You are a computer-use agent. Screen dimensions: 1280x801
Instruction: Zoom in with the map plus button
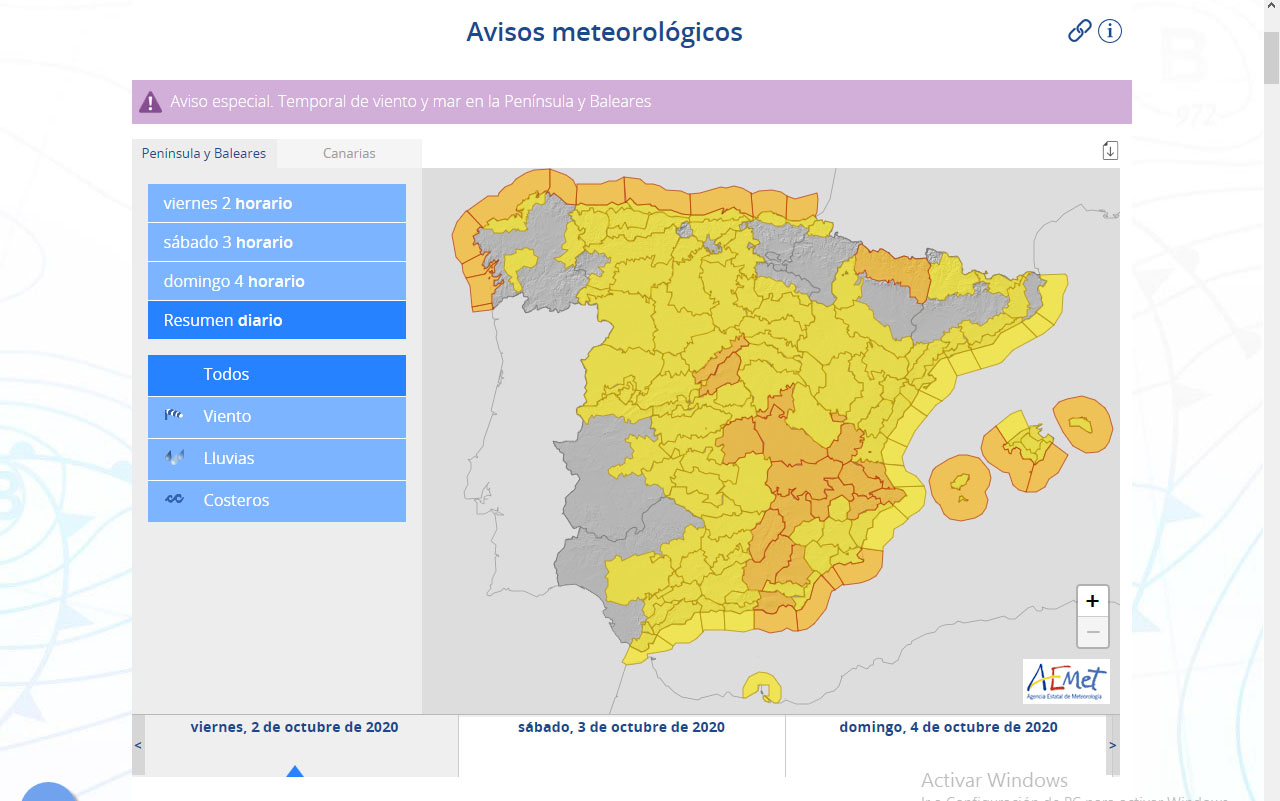1092,601
